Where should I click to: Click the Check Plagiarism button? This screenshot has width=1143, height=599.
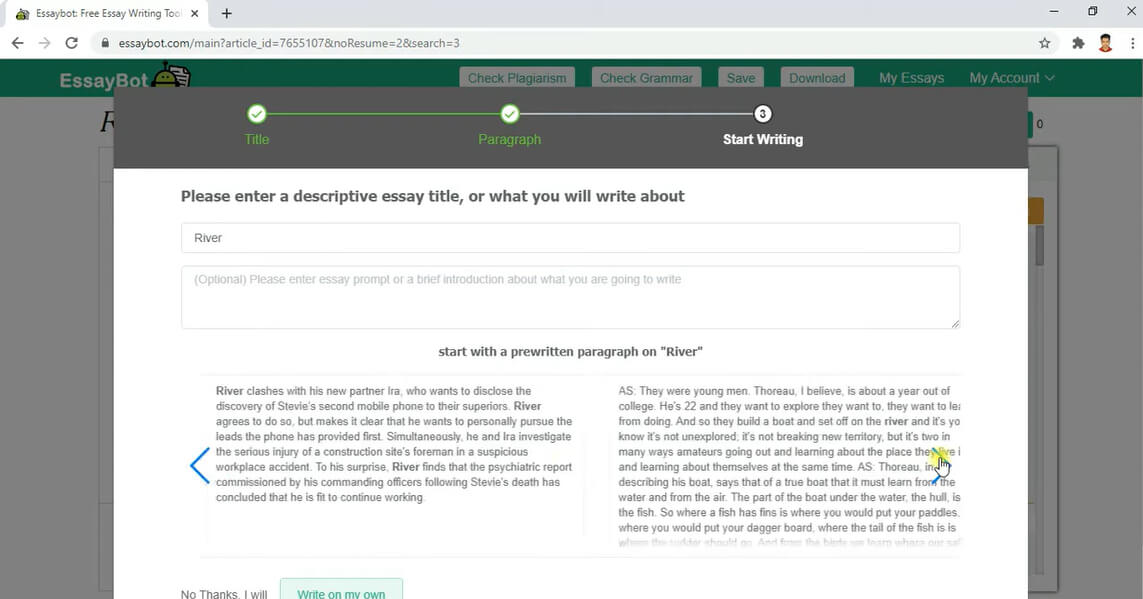516,78
